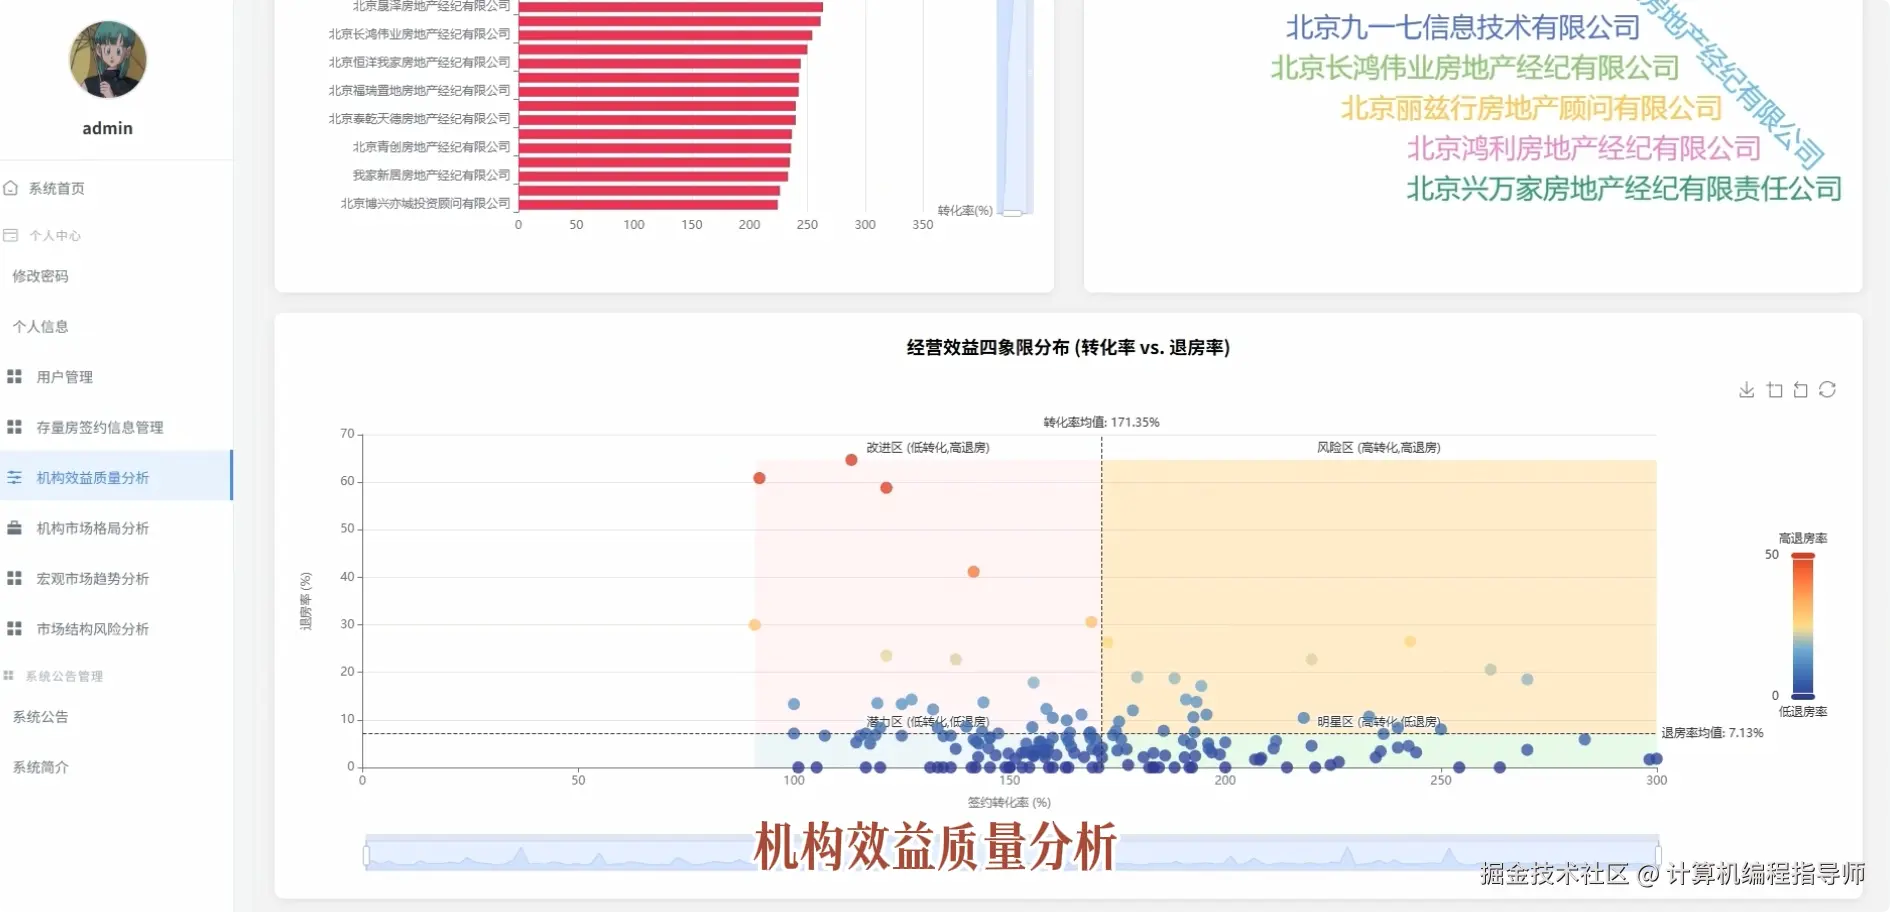Open the 修改密码 page

40,276
